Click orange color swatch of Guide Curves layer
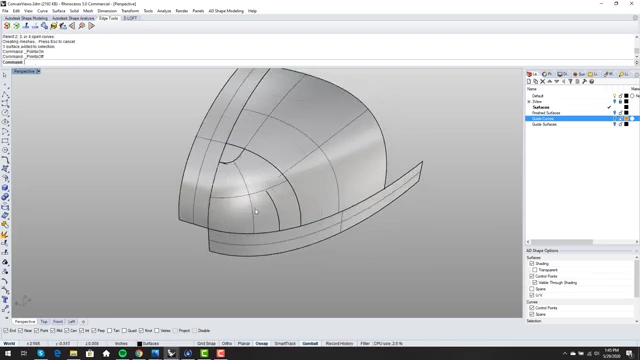The width and height of the screenshot is (640, 360). click(x=627, y=119)
